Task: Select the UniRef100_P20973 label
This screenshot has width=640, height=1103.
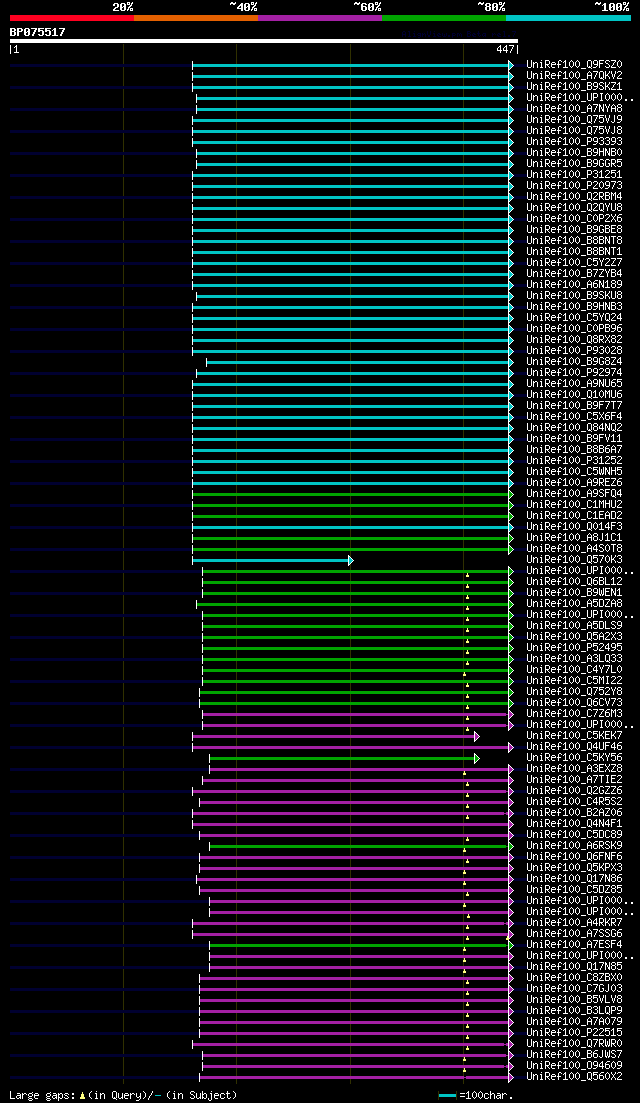Action: tap(574, 185)
